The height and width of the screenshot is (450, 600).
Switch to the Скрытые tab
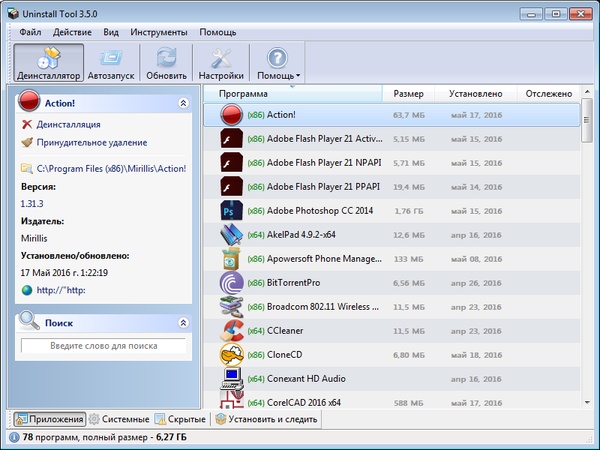182,419
